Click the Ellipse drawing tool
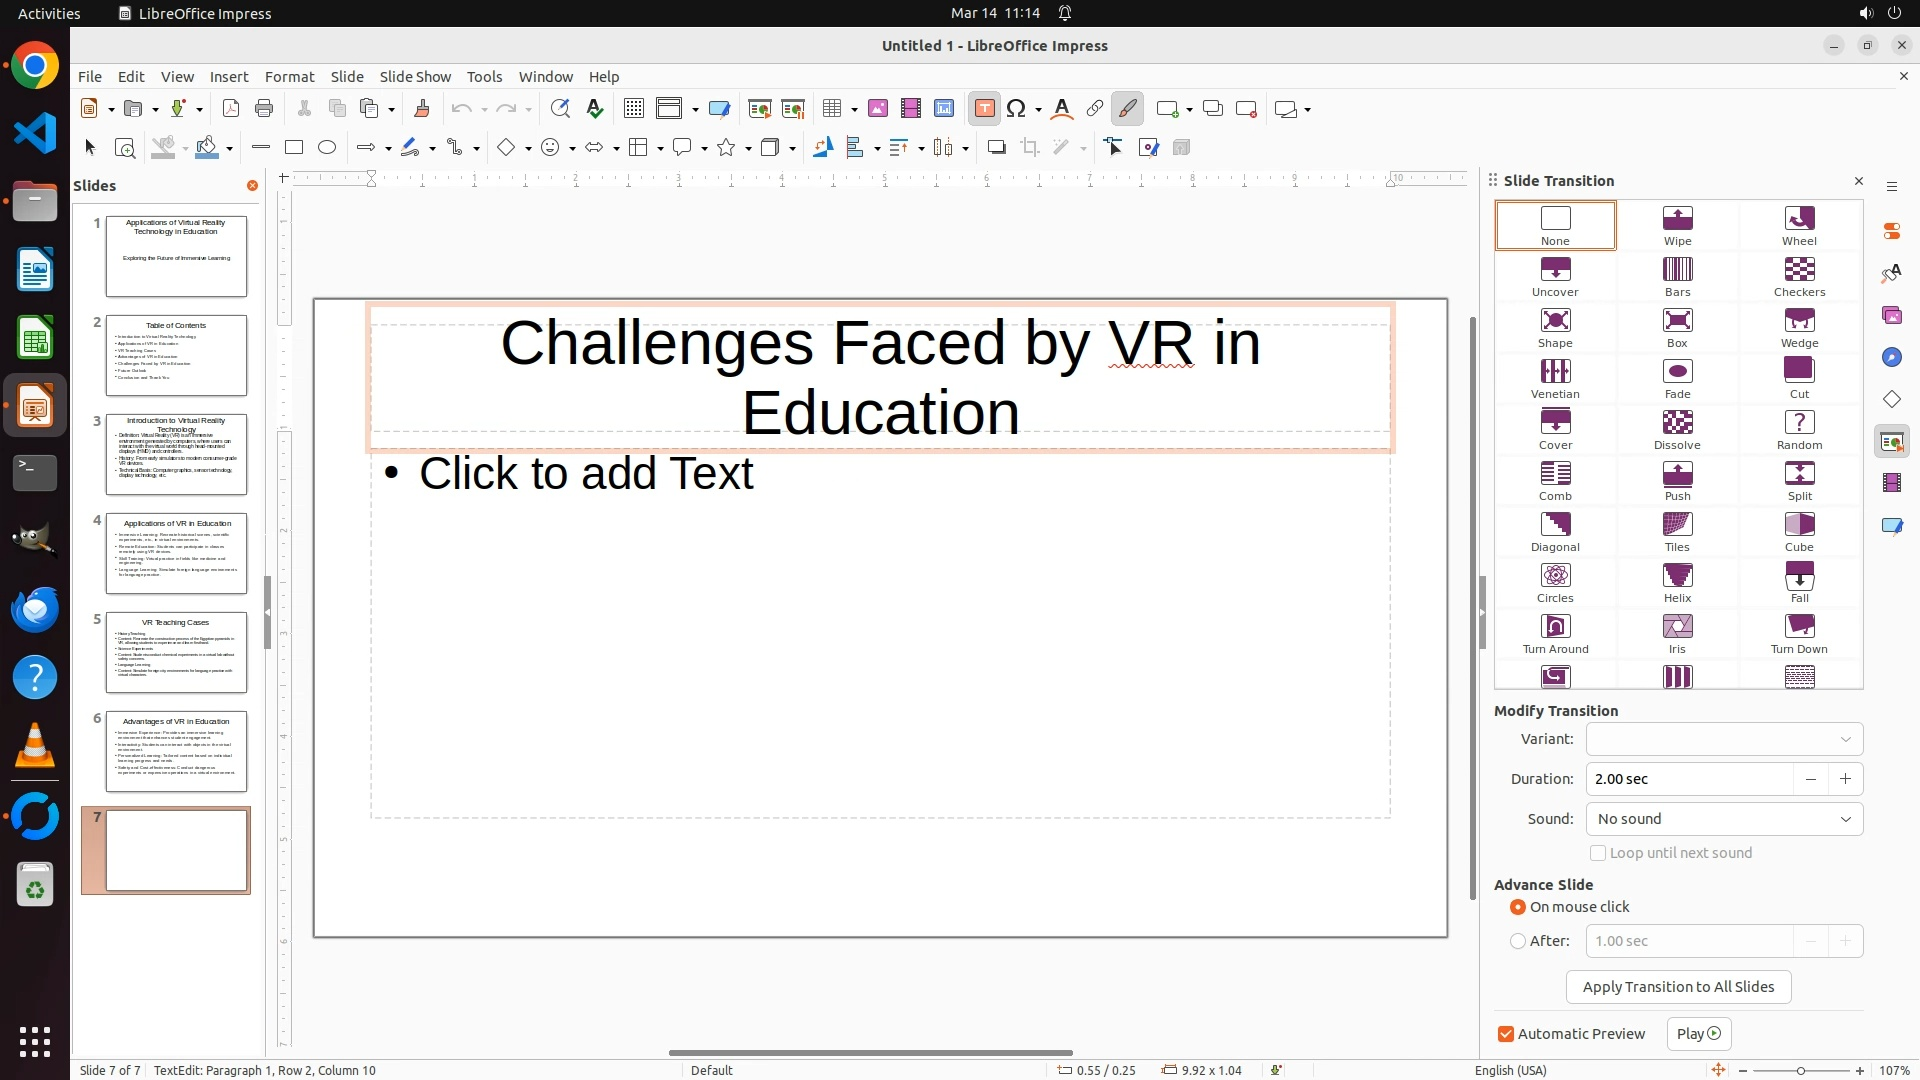 (327, 148)
